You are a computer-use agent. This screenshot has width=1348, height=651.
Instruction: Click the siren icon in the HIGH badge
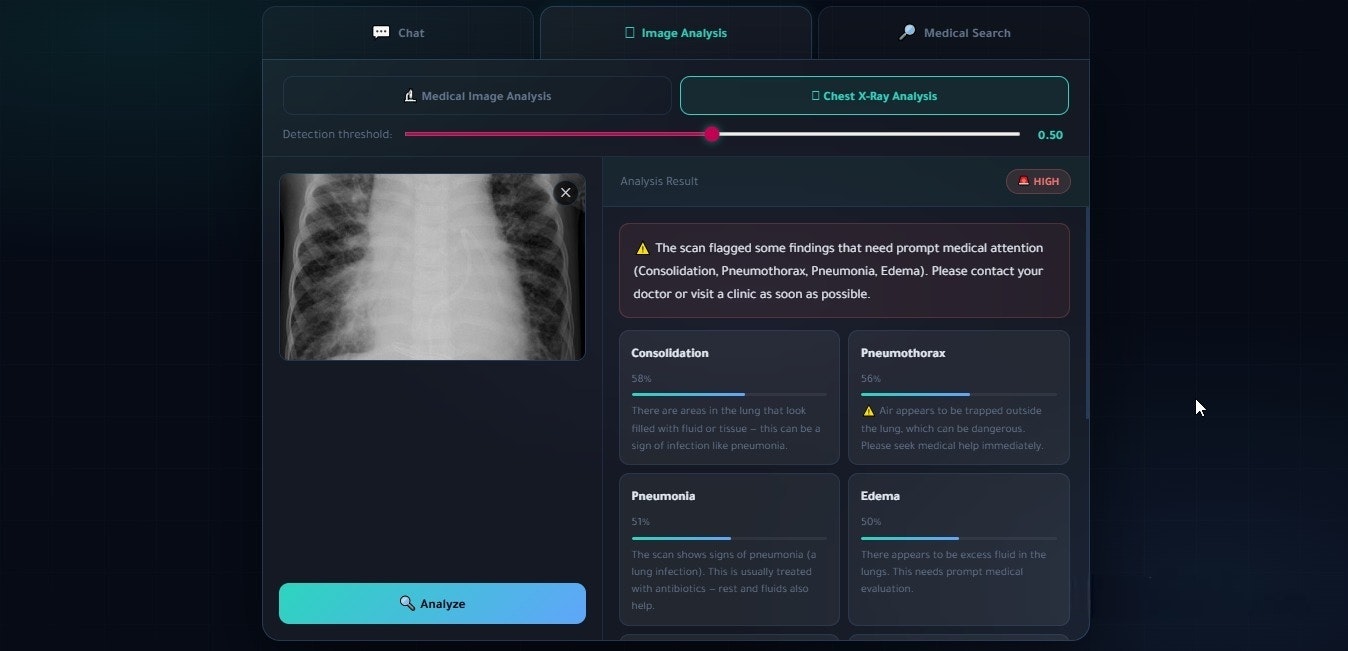tap(1023, 181)
